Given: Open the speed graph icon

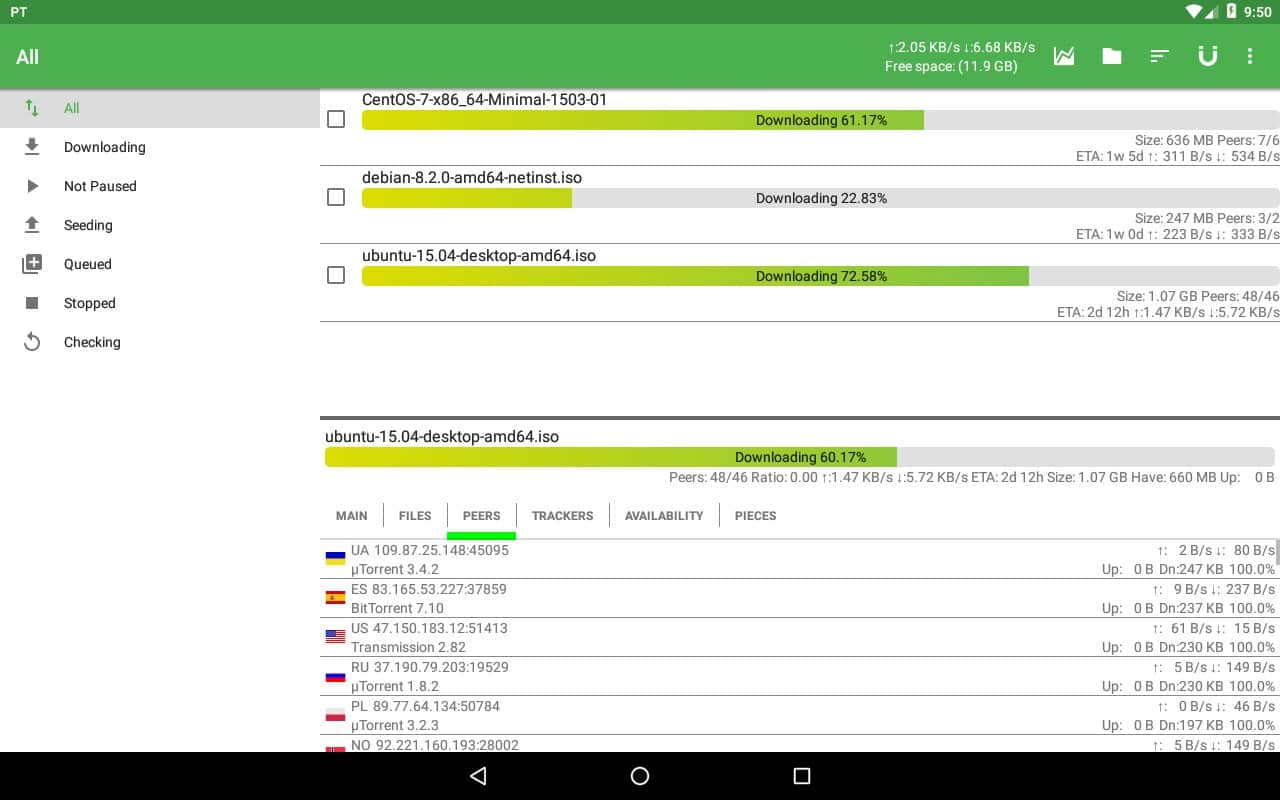Looking at the screenshot, I should click(x=1064, y=57).
